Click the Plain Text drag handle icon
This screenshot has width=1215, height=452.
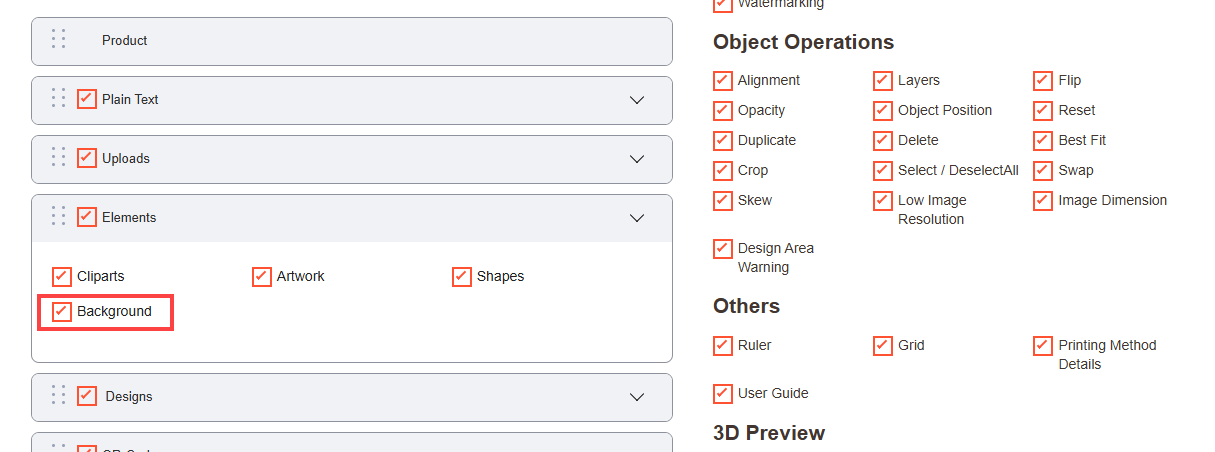59,99
